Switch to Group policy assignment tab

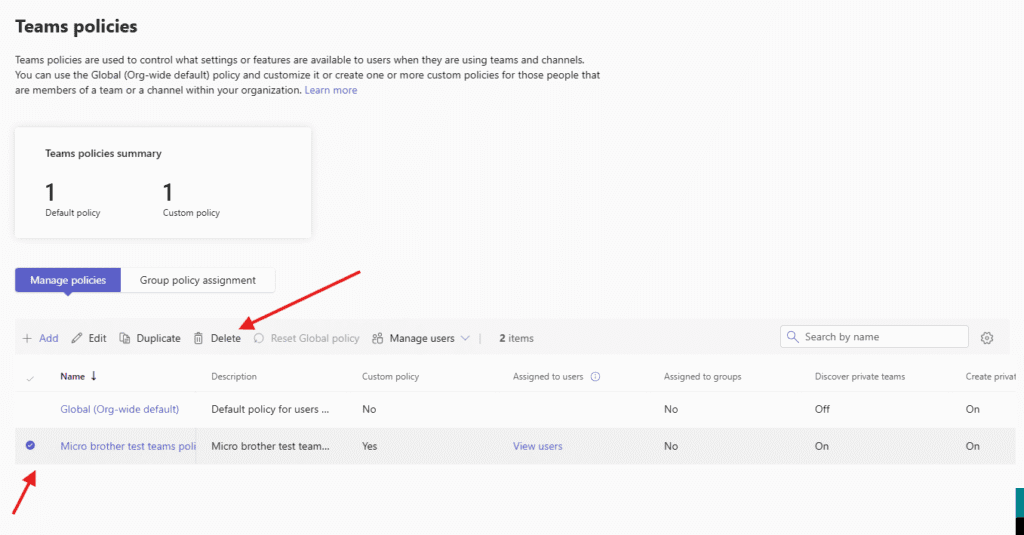[198, 280]
